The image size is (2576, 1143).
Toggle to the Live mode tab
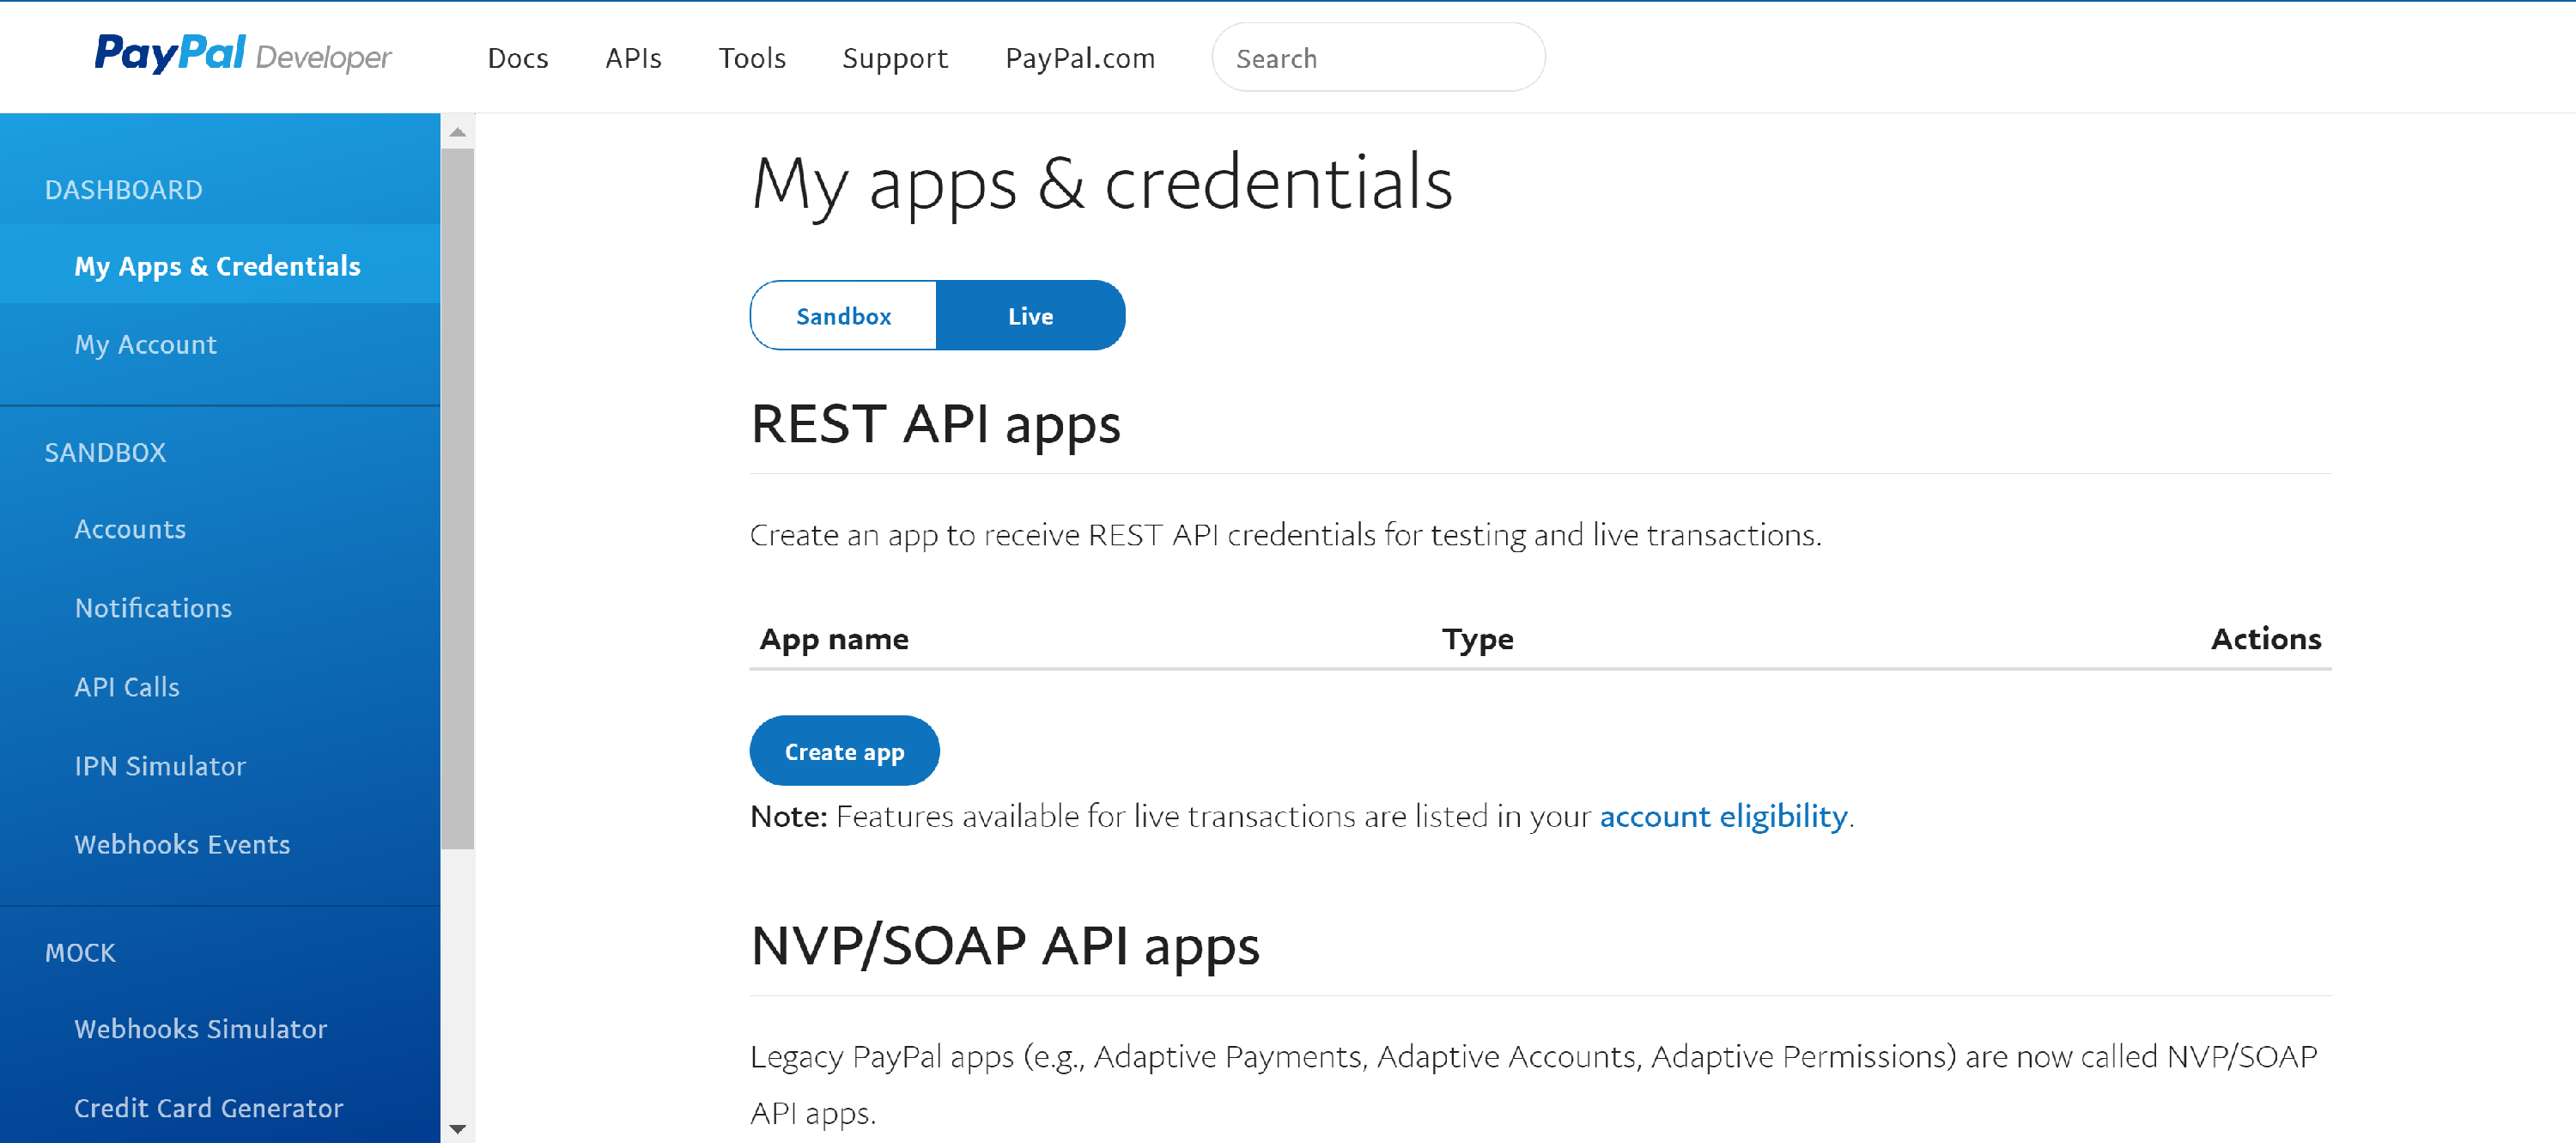(1029, 315)
